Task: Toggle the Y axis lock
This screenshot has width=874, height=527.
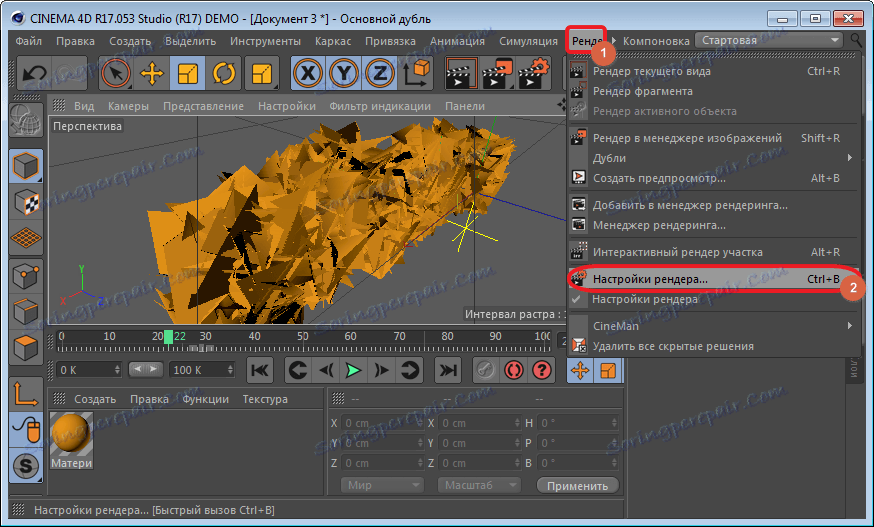Action: pyautogui.click(x=343, y=73)
